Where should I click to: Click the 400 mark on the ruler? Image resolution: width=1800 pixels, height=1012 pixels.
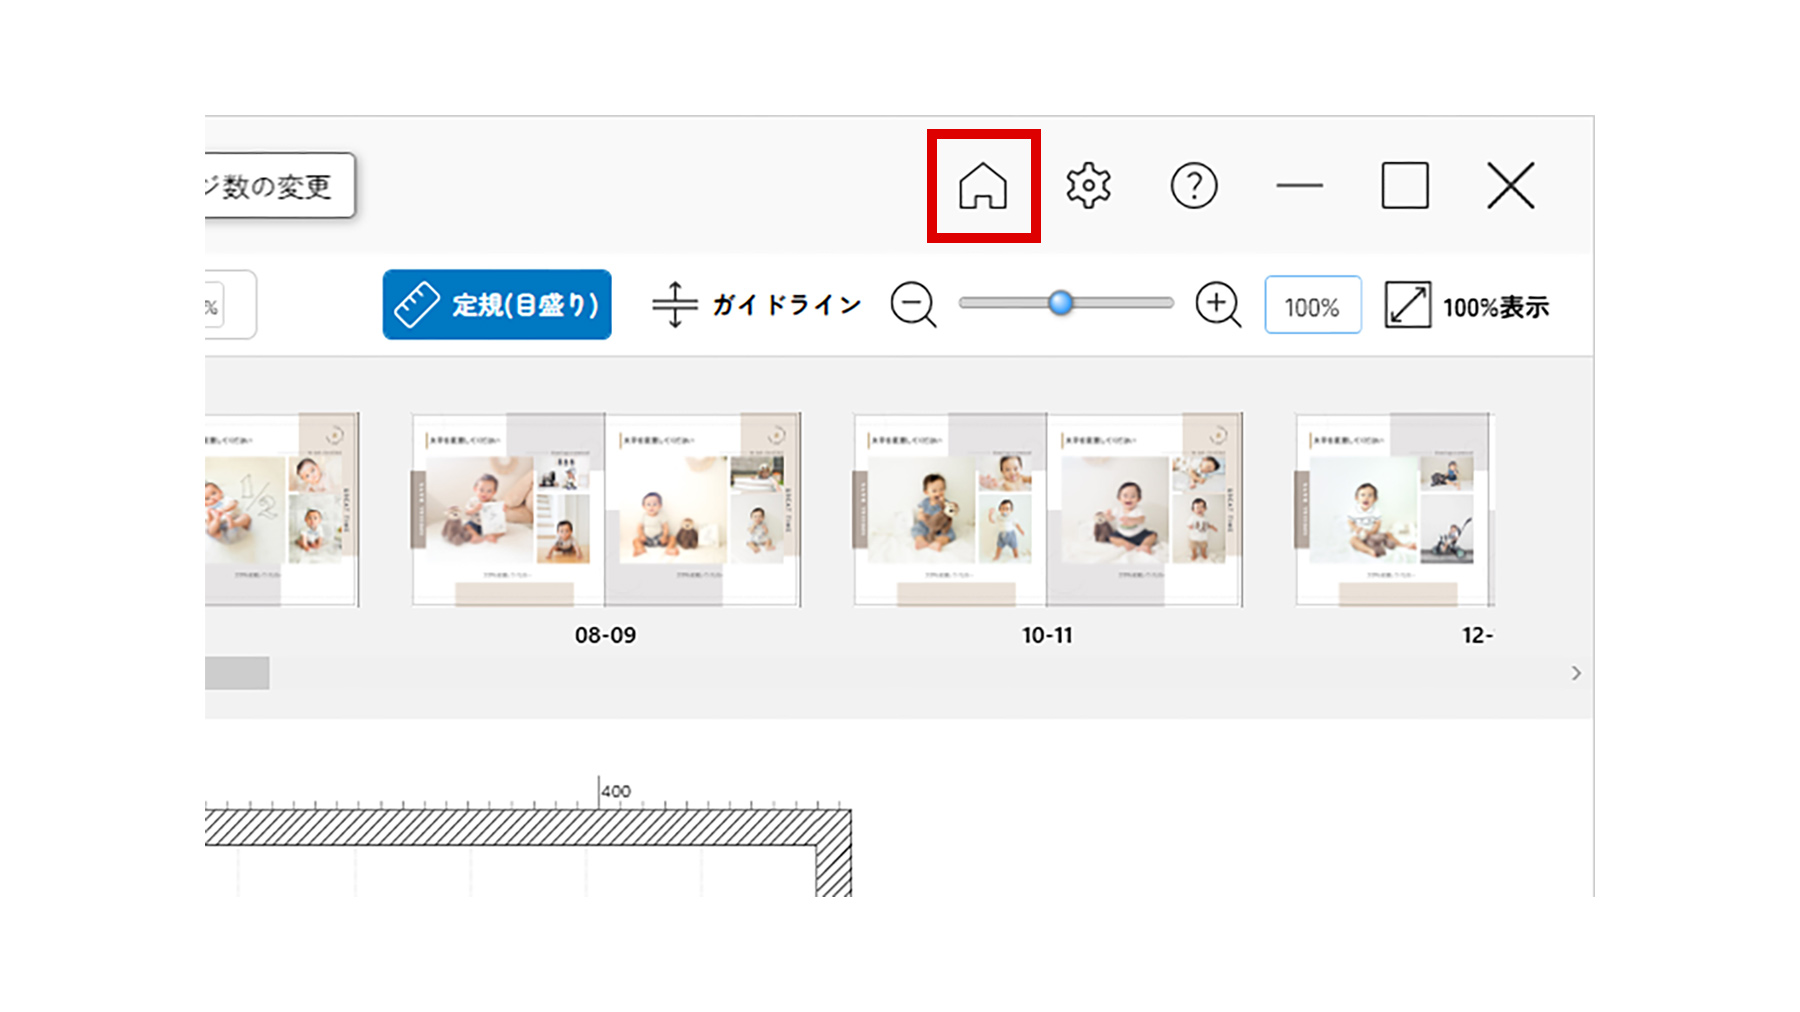[x=616, y=791]
